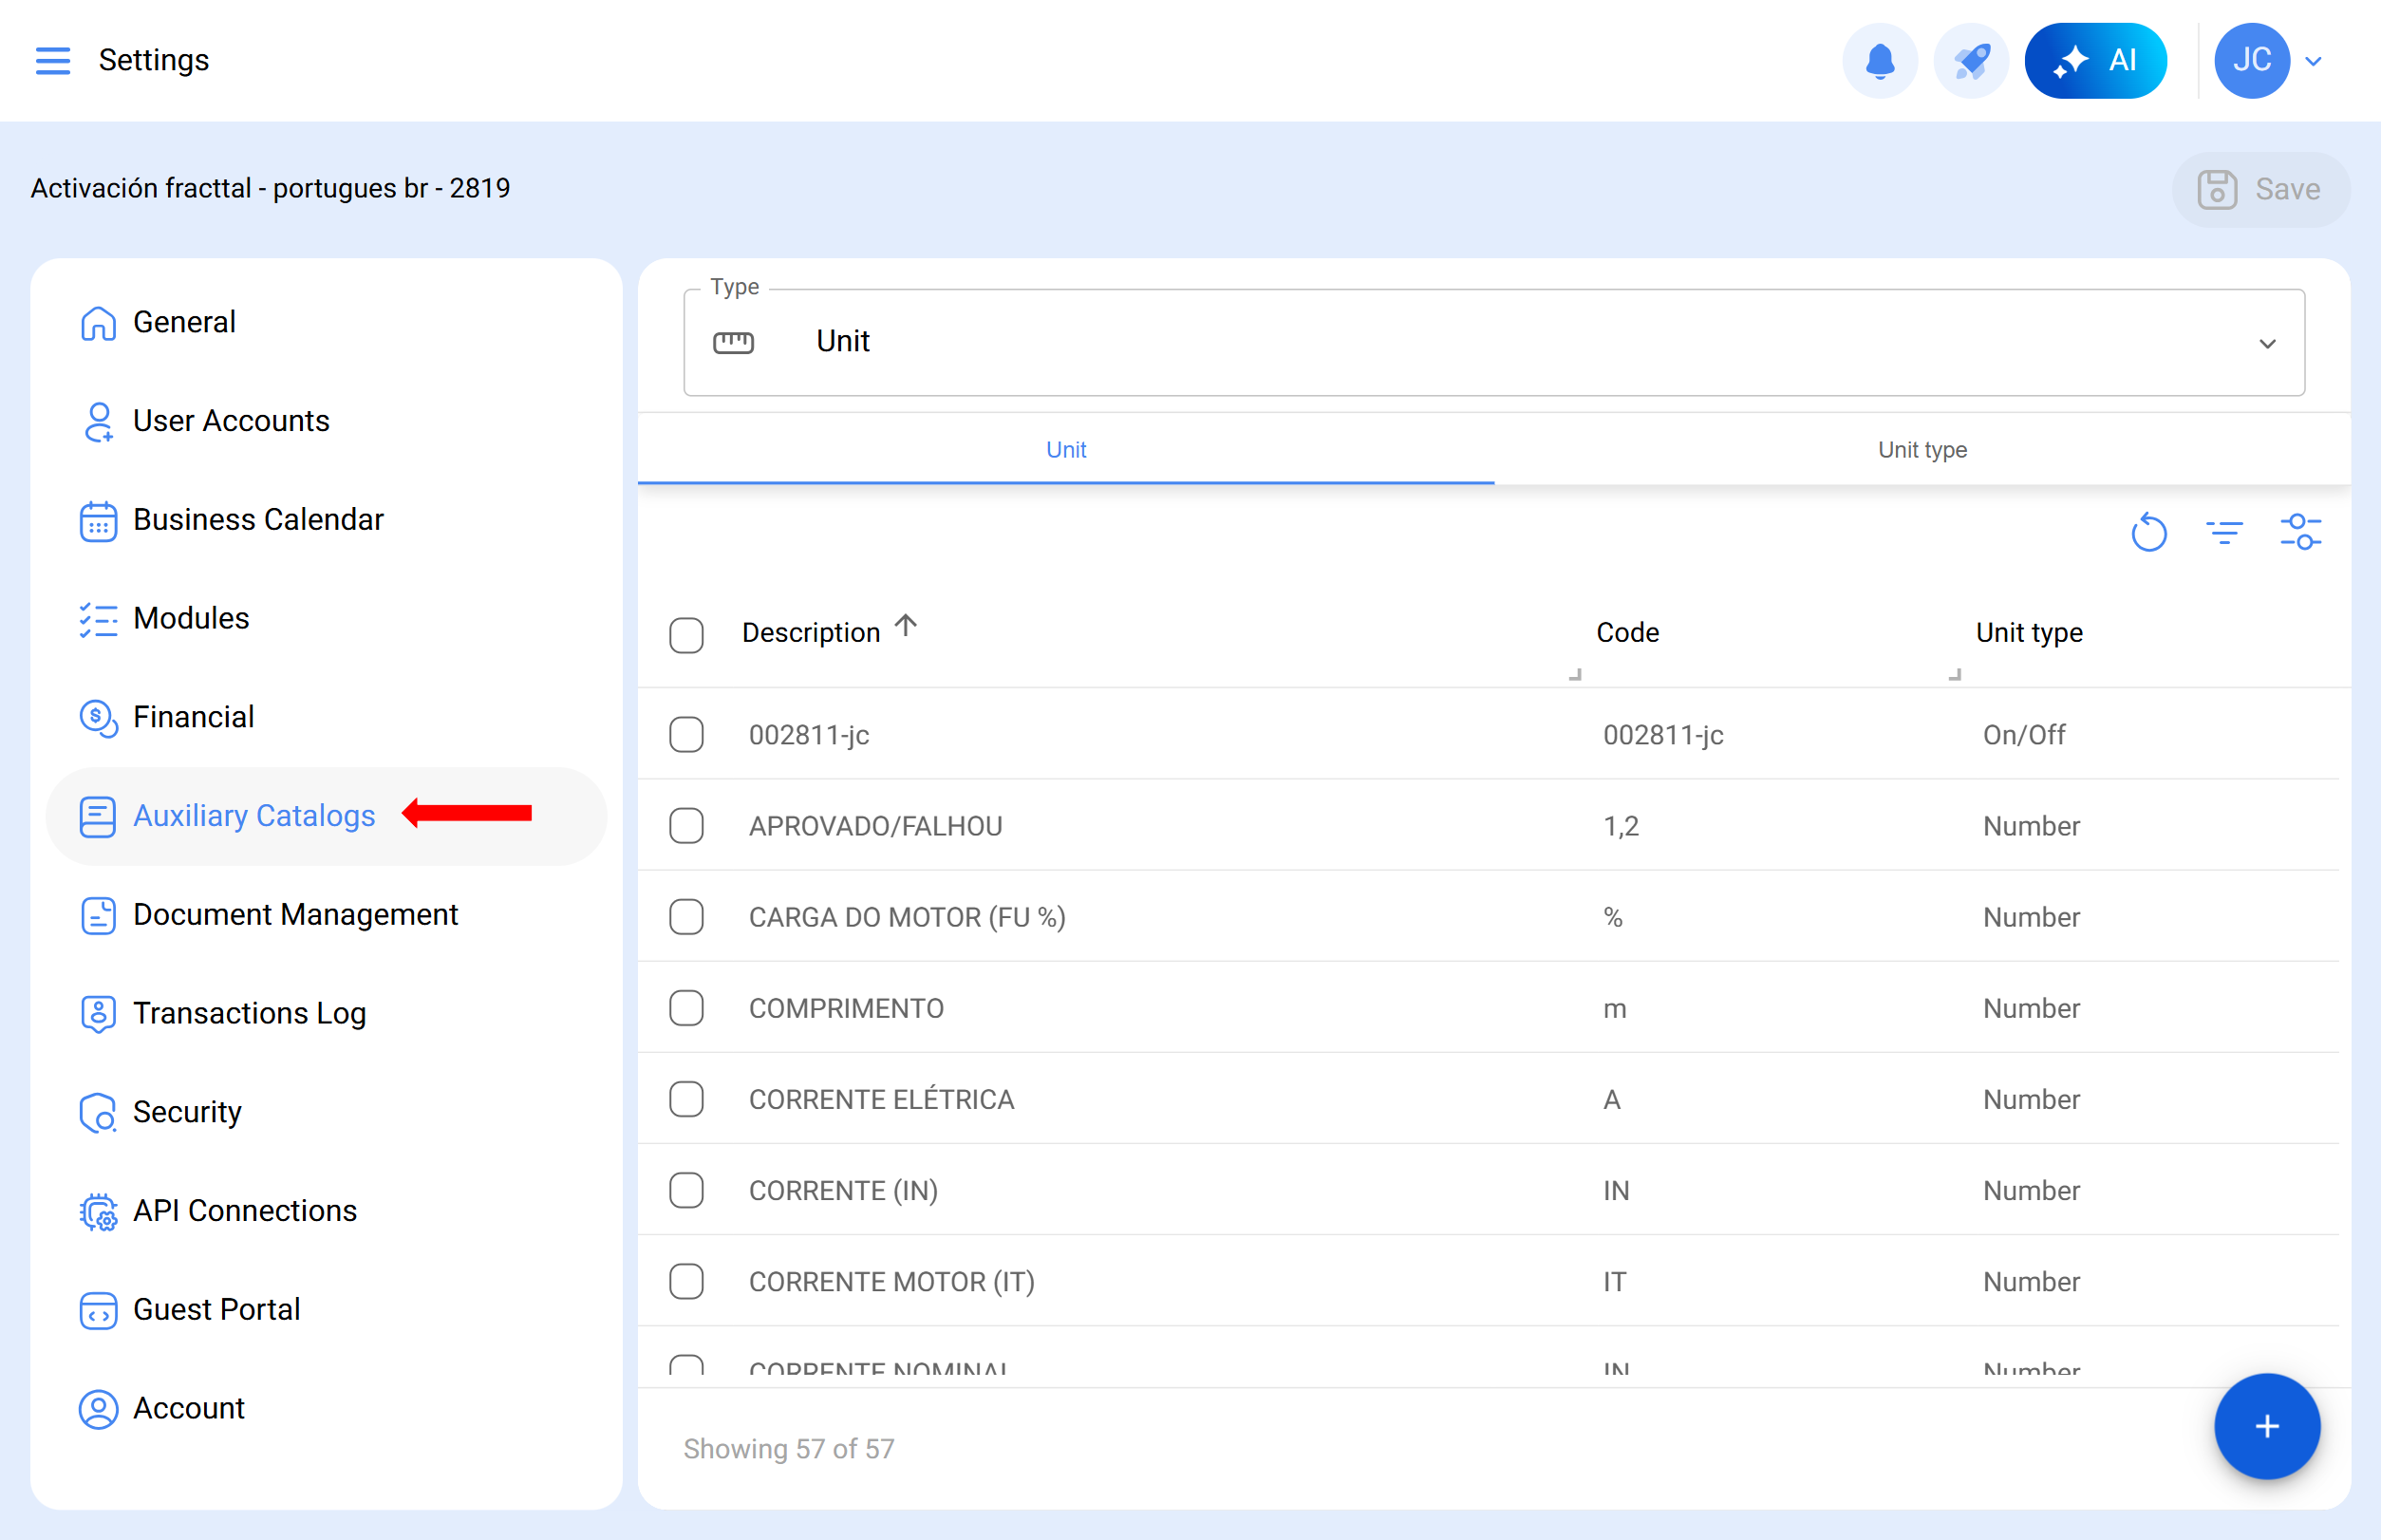The height and width of the screenshot is (1540, 2381).
Task: Tick the COMPRIMENTO row checkbox
Action: coord(686,1008)
